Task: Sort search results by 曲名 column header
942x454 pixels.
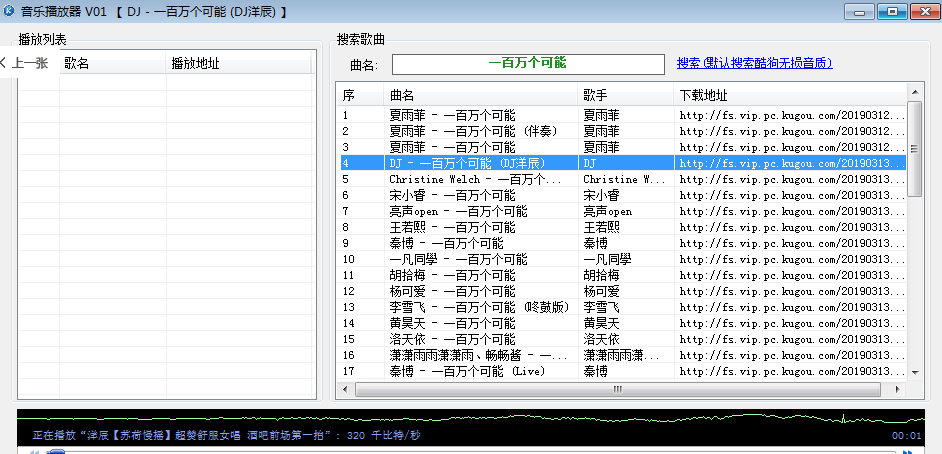Action: point(481,95)
